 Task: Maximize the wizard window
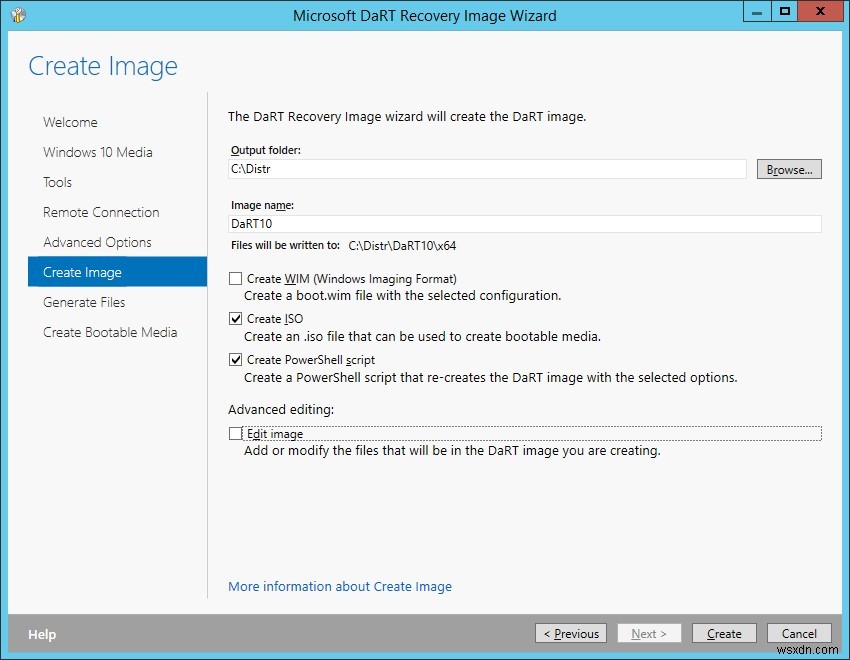[785, 12]
